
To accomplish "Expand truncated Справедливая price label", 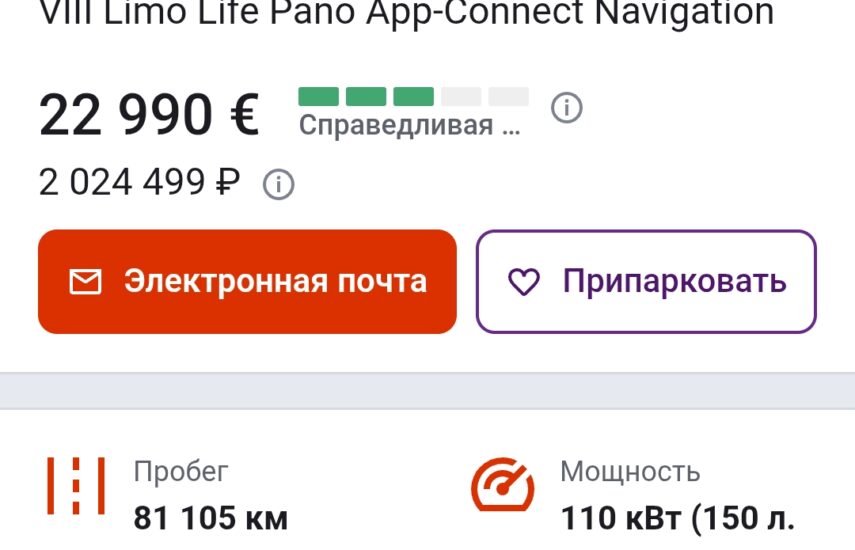I will 410,125.
